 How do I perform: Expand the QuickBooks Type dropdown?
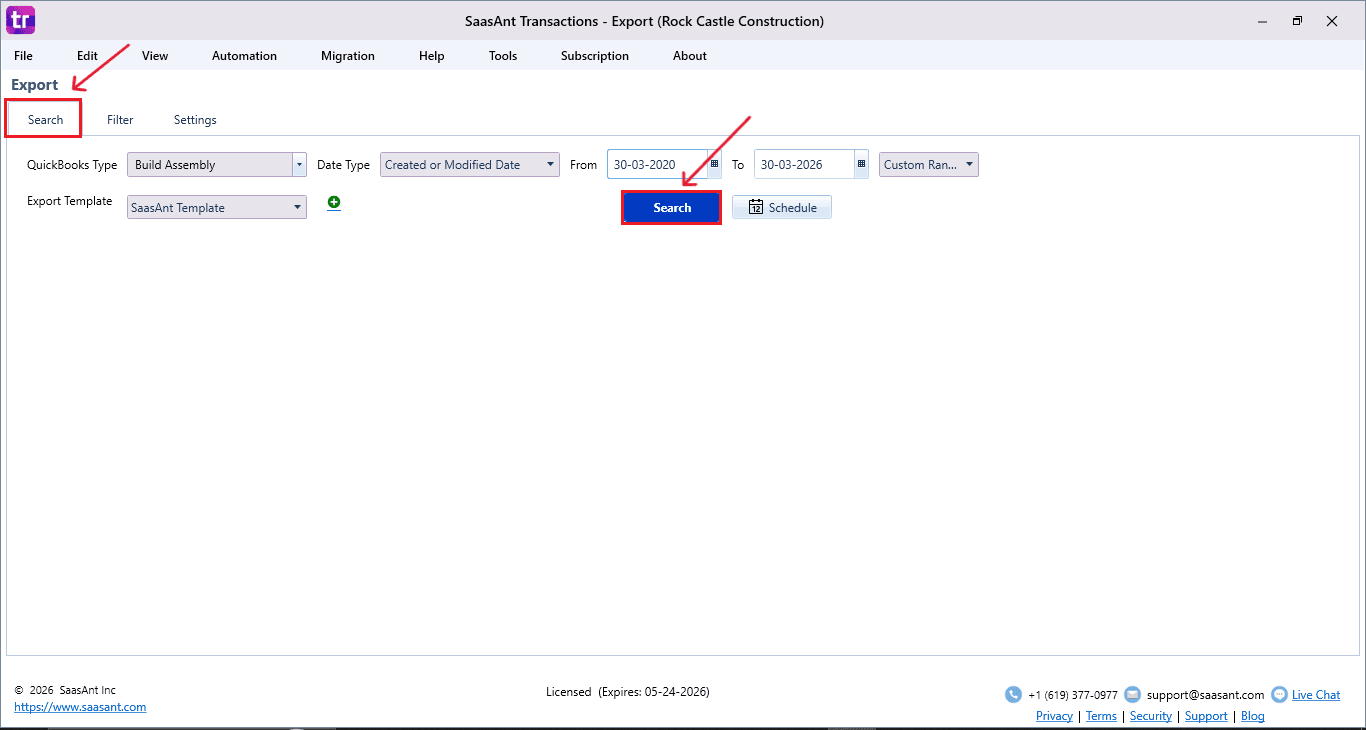pos(299,165)
